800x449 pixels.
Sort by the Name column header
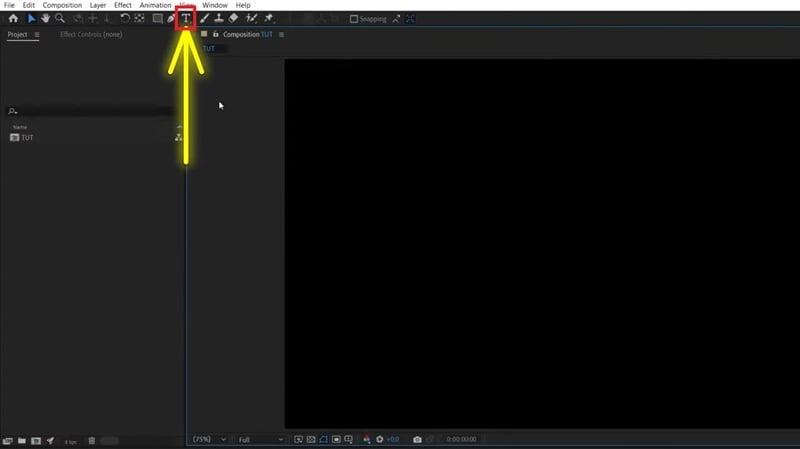[20, 127]
